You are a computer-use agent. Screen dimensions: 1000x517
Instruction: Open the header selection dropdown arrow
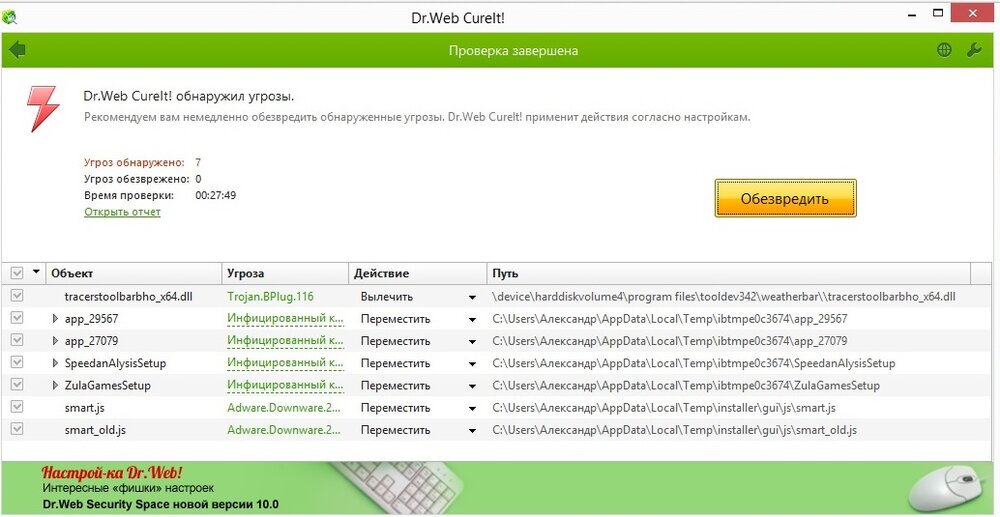coord(36,272)
